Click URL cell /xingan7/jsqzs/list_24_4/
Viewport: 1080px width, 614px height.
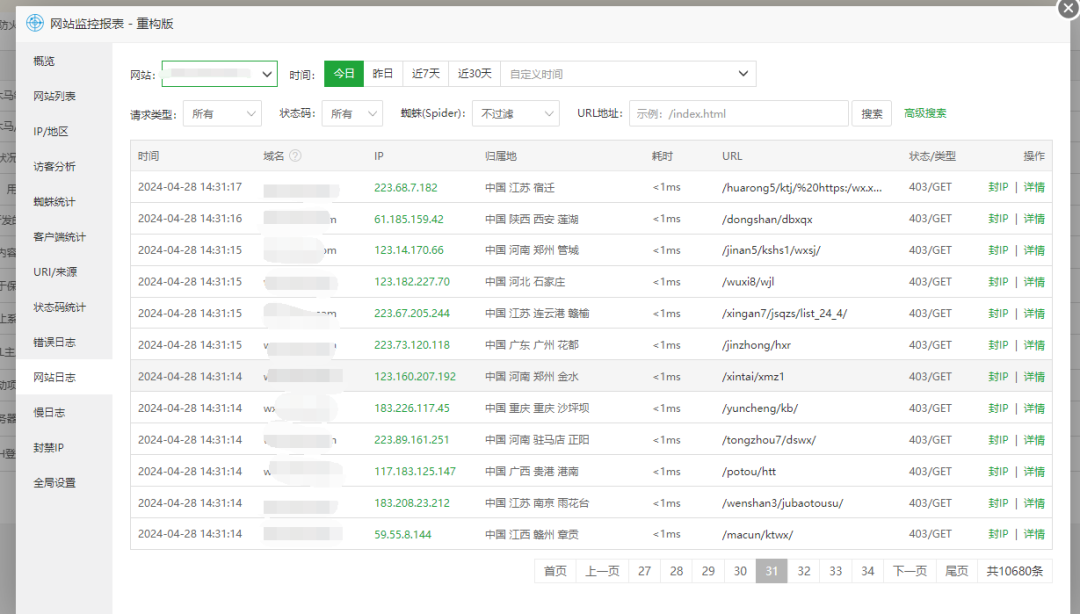click(x=785, y=314)
